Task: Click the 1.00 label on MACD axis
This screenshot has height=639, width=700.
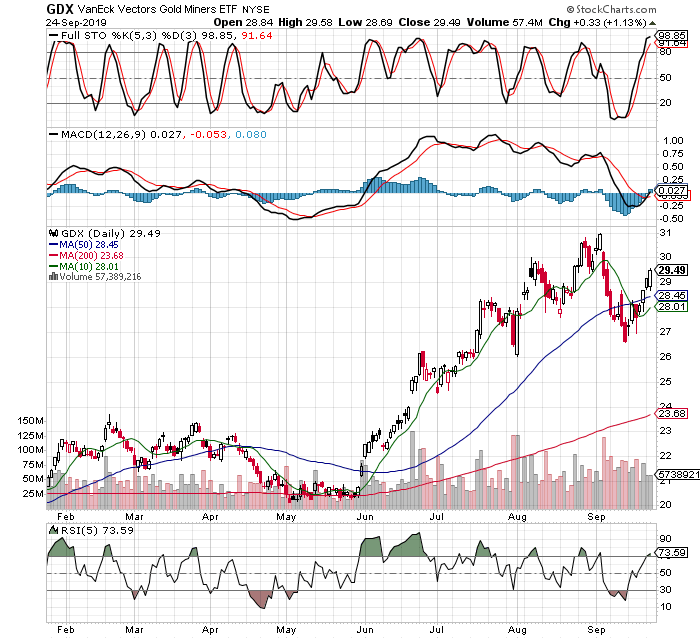Action: (673, 141)
